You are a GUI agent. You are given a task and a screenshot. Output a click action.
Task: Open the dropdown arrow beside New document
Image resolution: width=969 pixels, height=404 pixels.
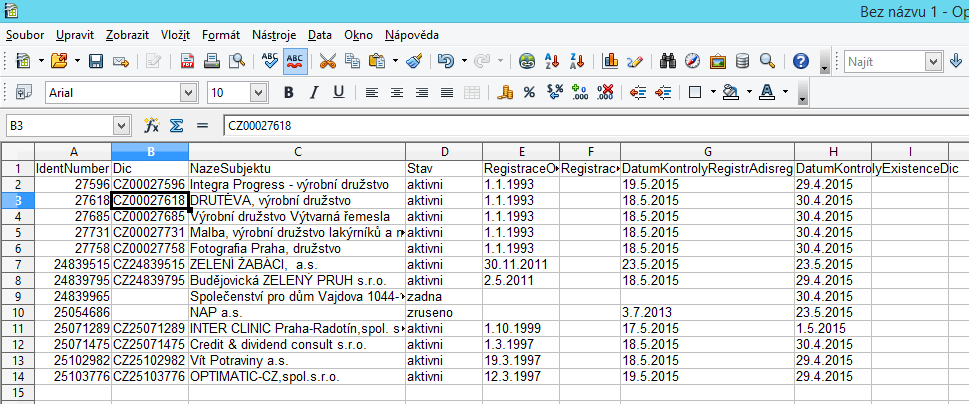[x=41, y=61]
